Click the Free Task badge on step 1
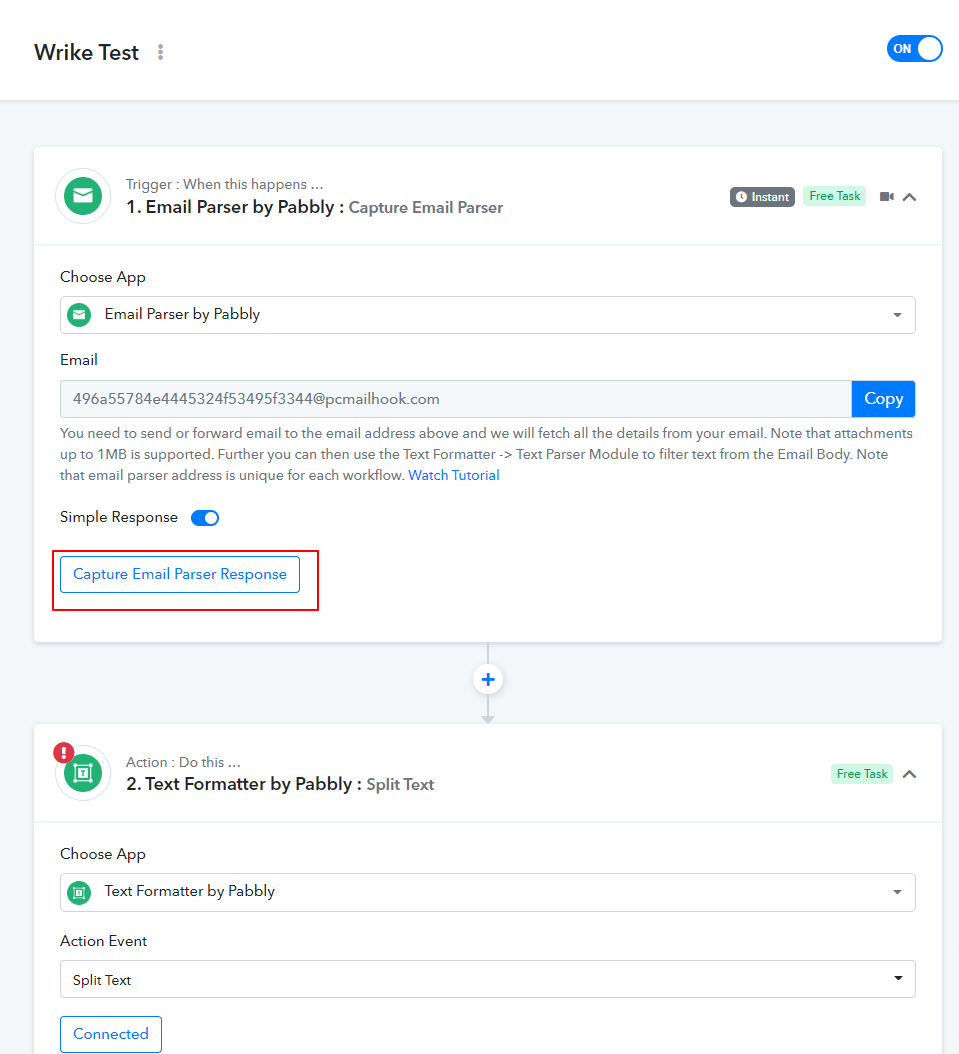The width and height of the screenshot is (959, 1054). coord(834,196)
